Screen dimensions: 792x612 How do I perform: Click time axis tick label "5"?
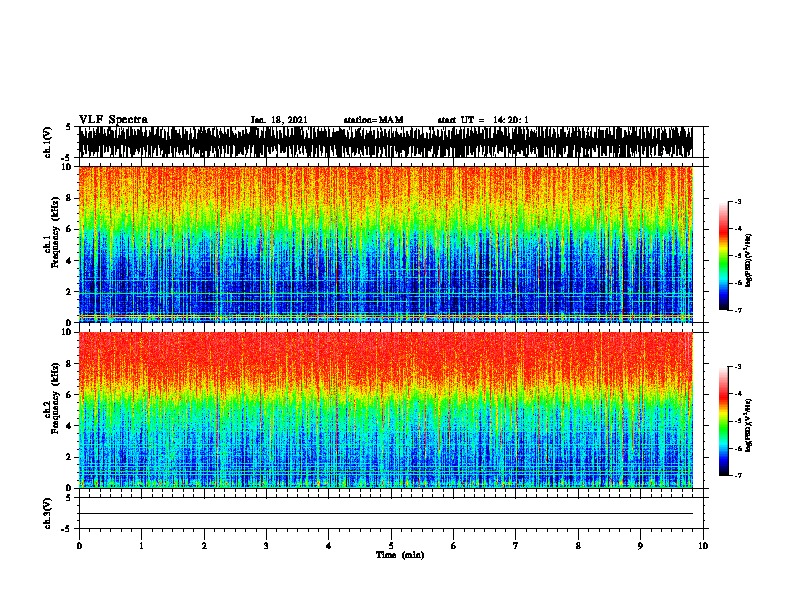(391, 546)
